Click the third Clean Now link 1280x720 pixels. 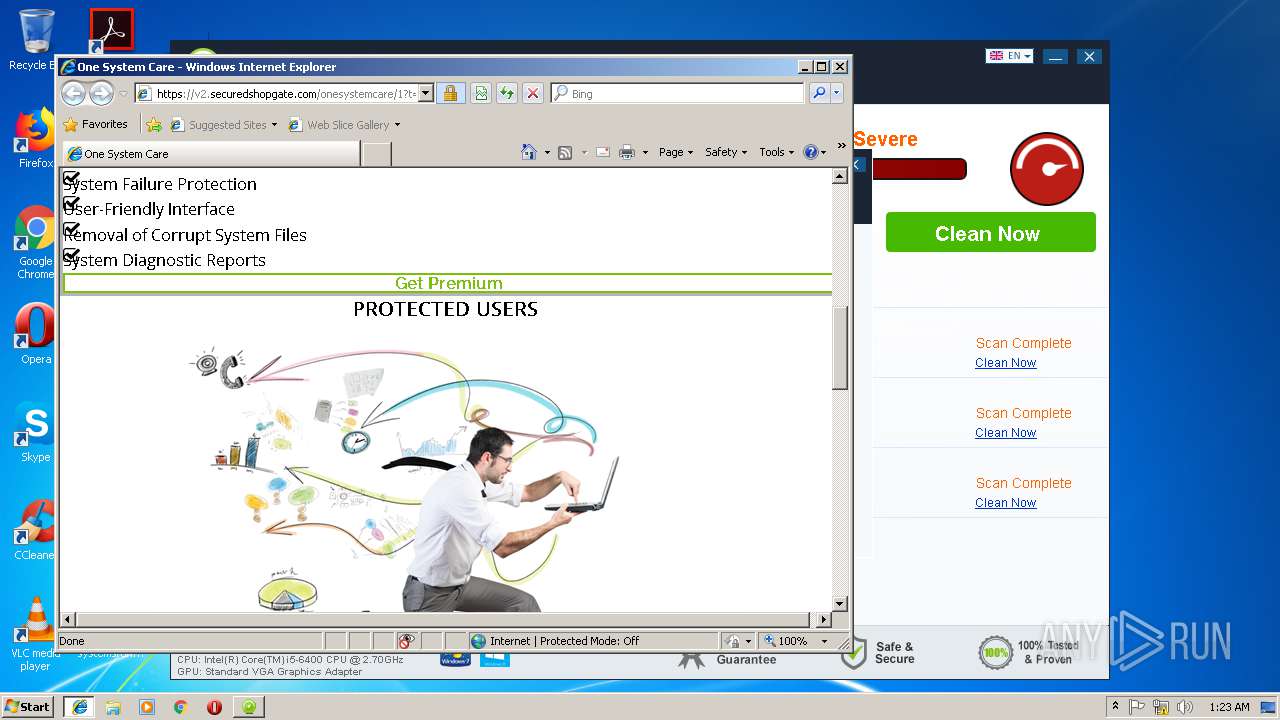coord(1005,503)
